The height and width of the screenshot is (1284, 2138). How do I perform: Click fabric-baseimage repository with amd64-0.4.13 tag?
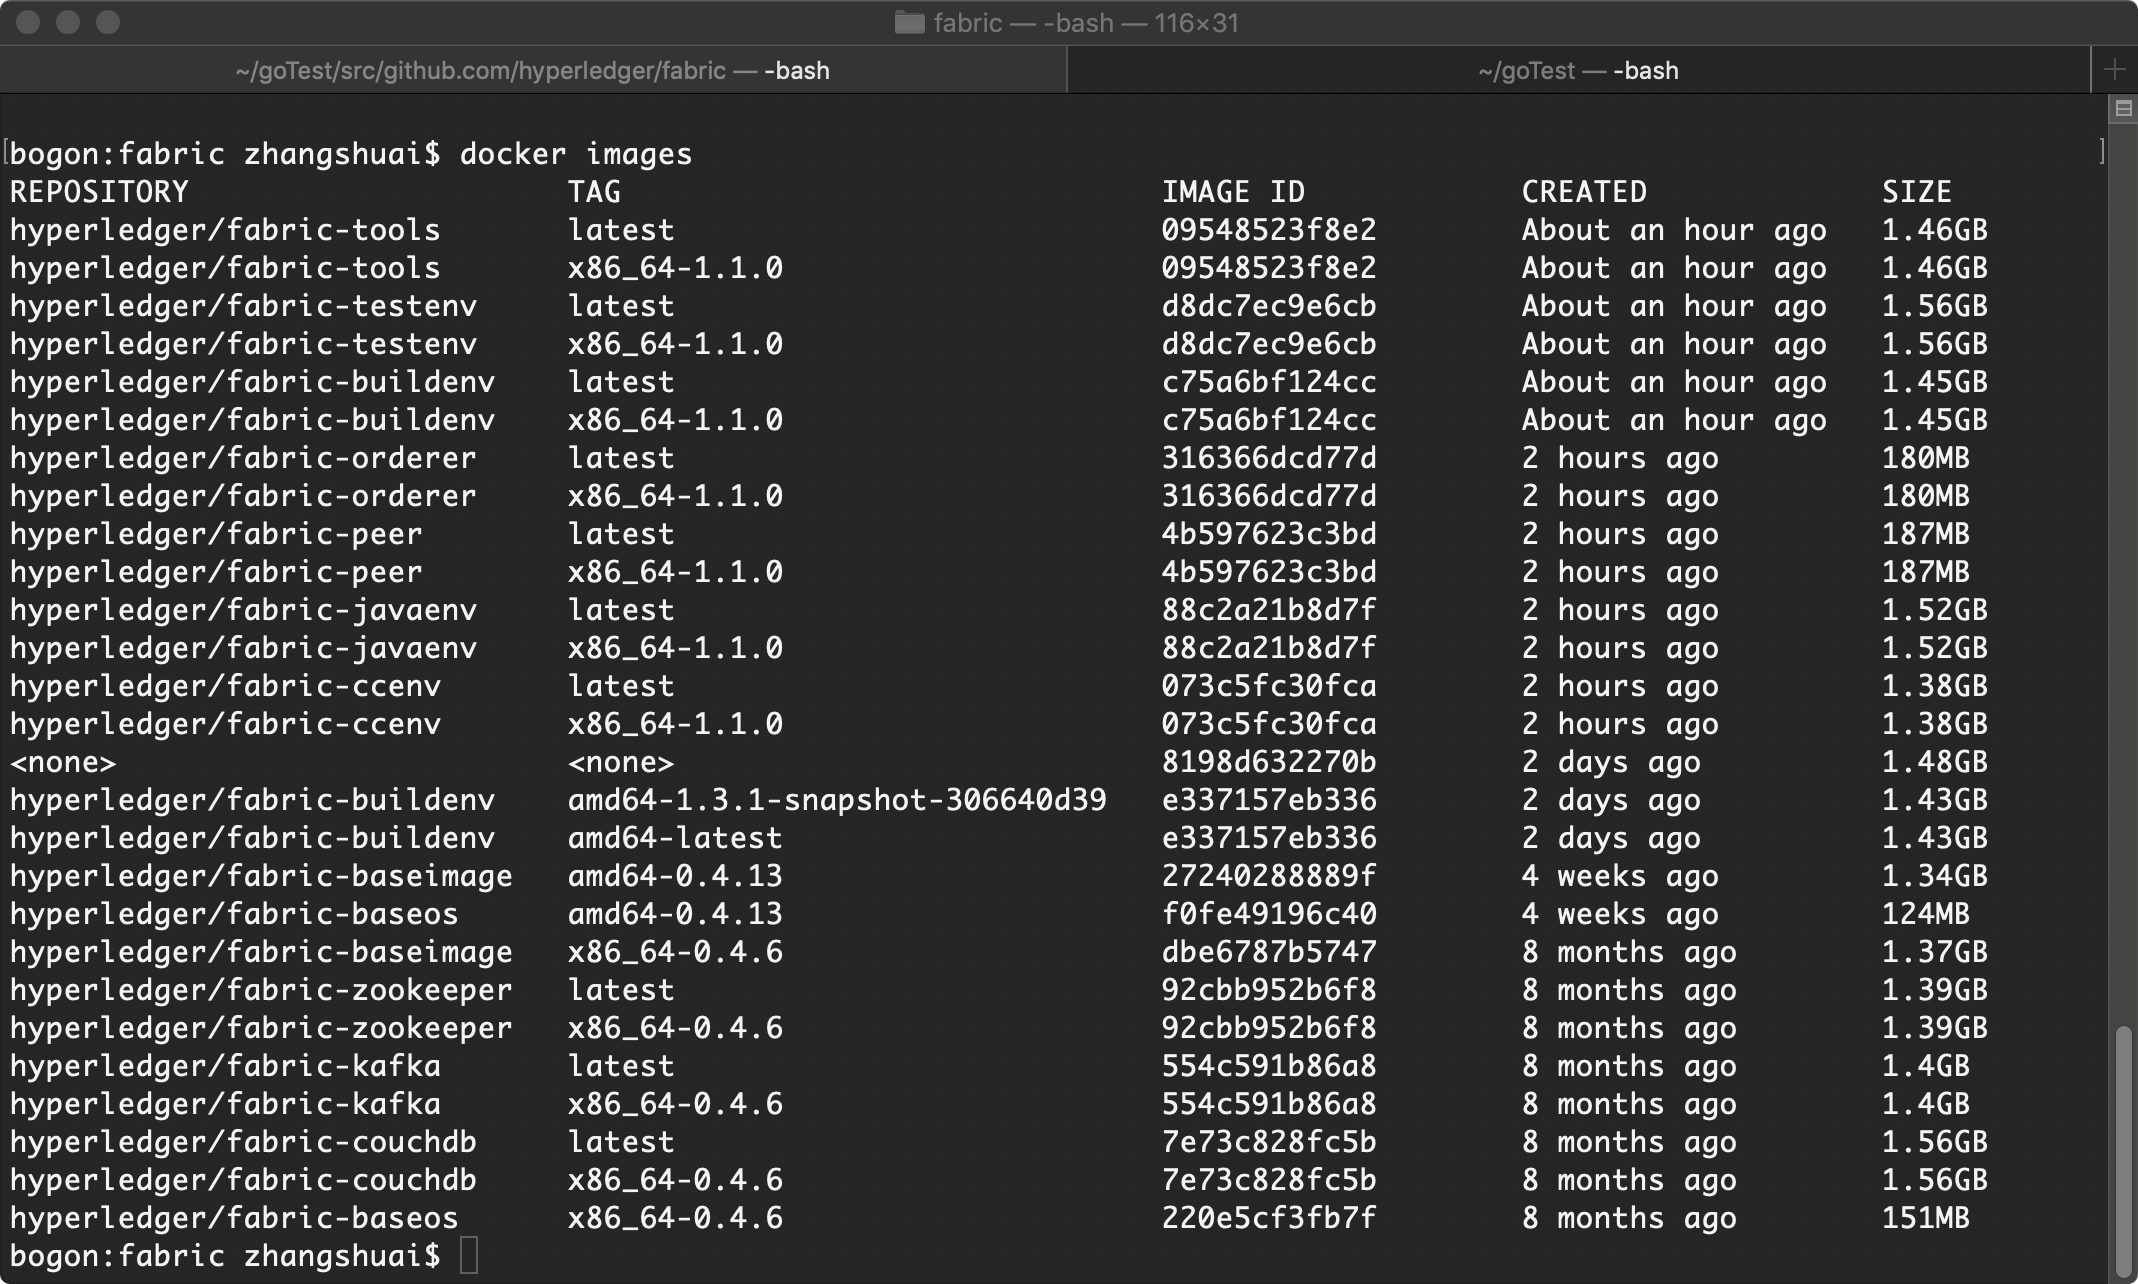click(261, 876)
